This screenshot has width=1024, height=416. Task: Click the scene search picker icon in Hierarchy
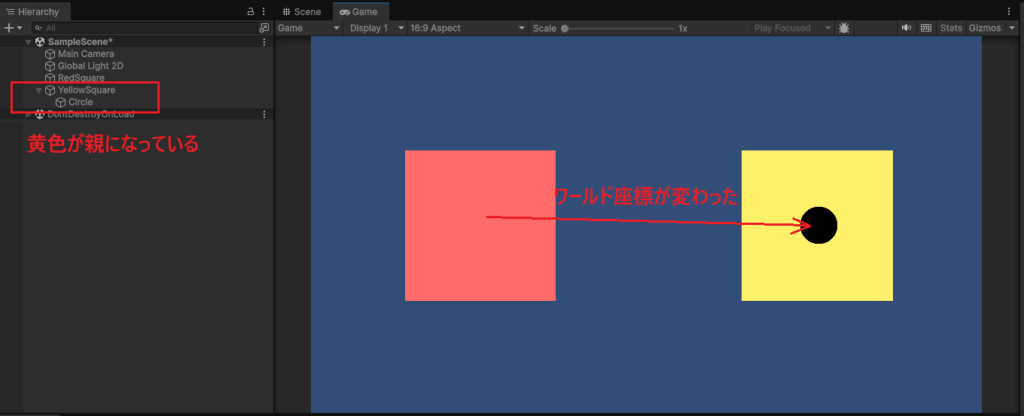click(264, 28)
